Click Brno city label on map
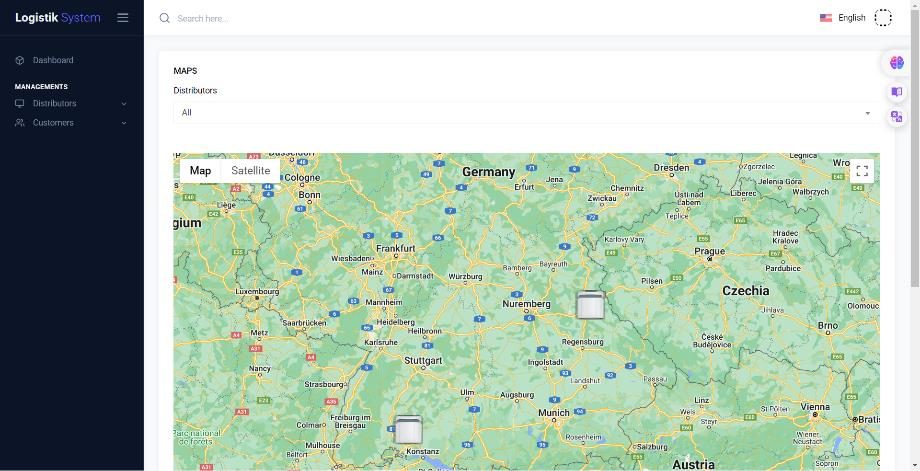 click(x=828, y=325)
